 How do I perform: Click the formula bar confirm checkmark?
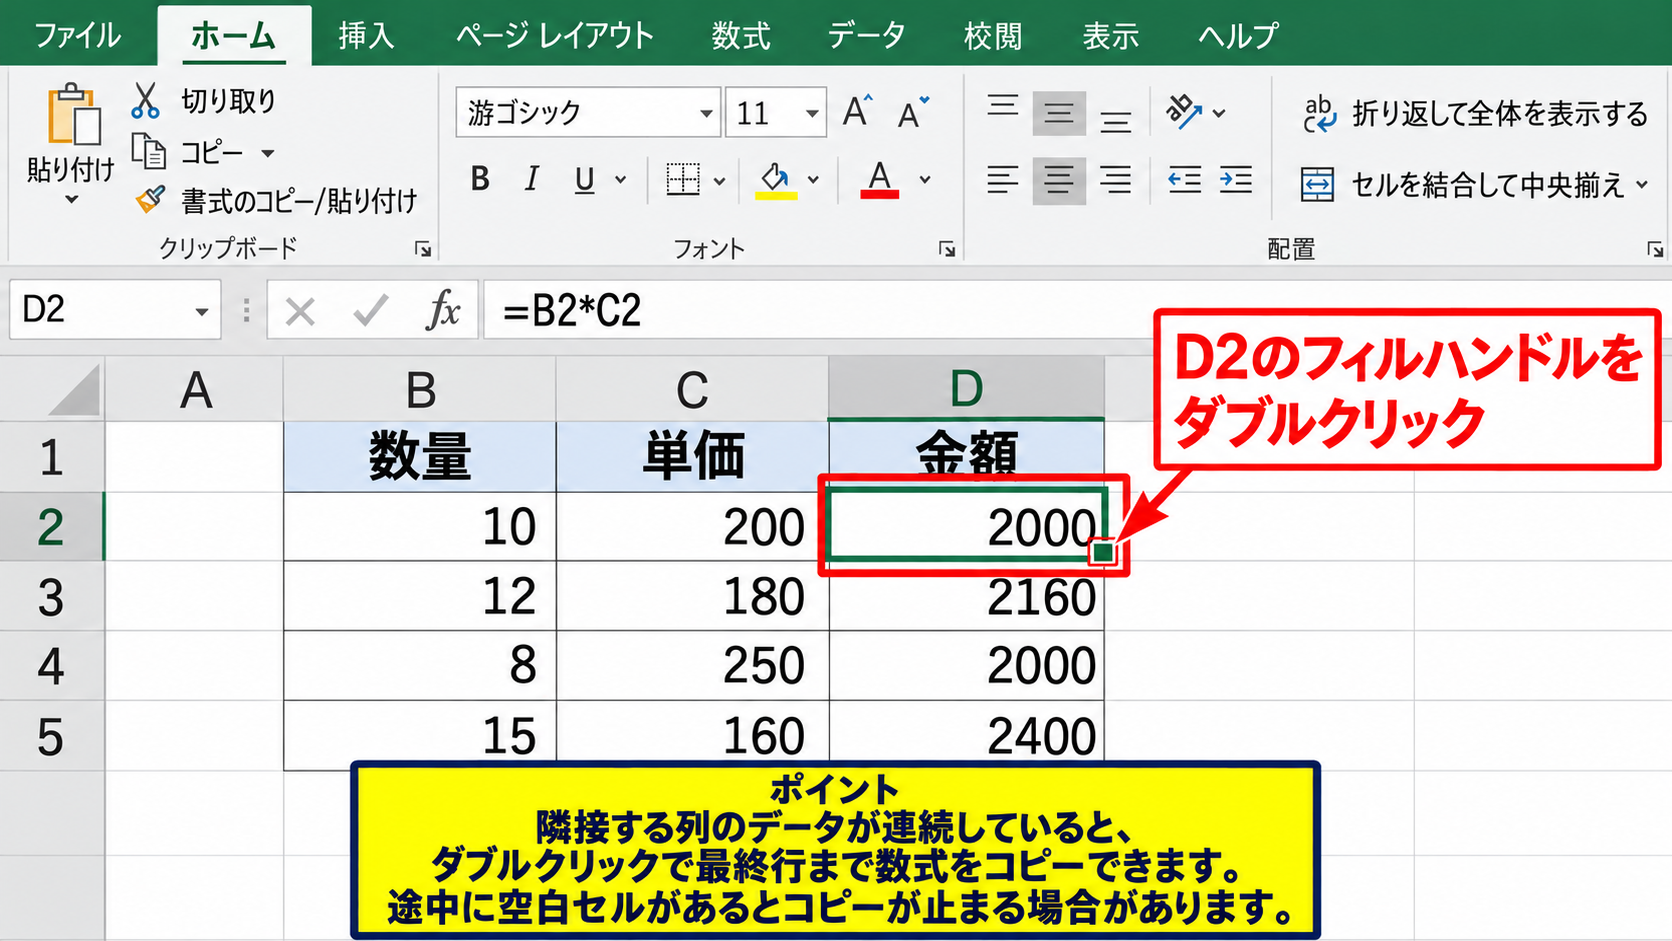tap(371, 311)
